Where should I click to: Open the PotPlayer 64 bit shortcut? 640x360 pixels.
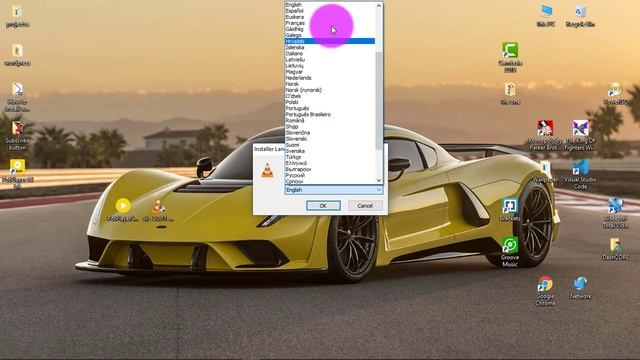point(17,174)
